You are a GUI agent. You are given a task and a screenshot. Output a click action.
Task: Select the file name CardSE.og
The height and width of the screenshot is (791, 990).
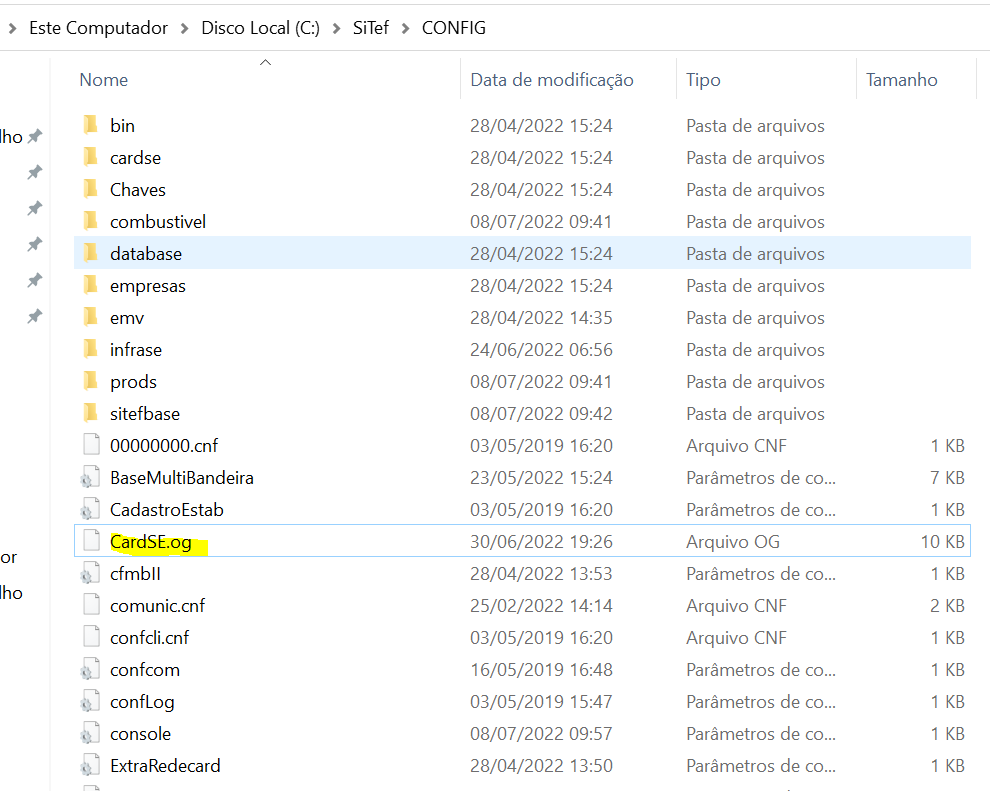151,542
